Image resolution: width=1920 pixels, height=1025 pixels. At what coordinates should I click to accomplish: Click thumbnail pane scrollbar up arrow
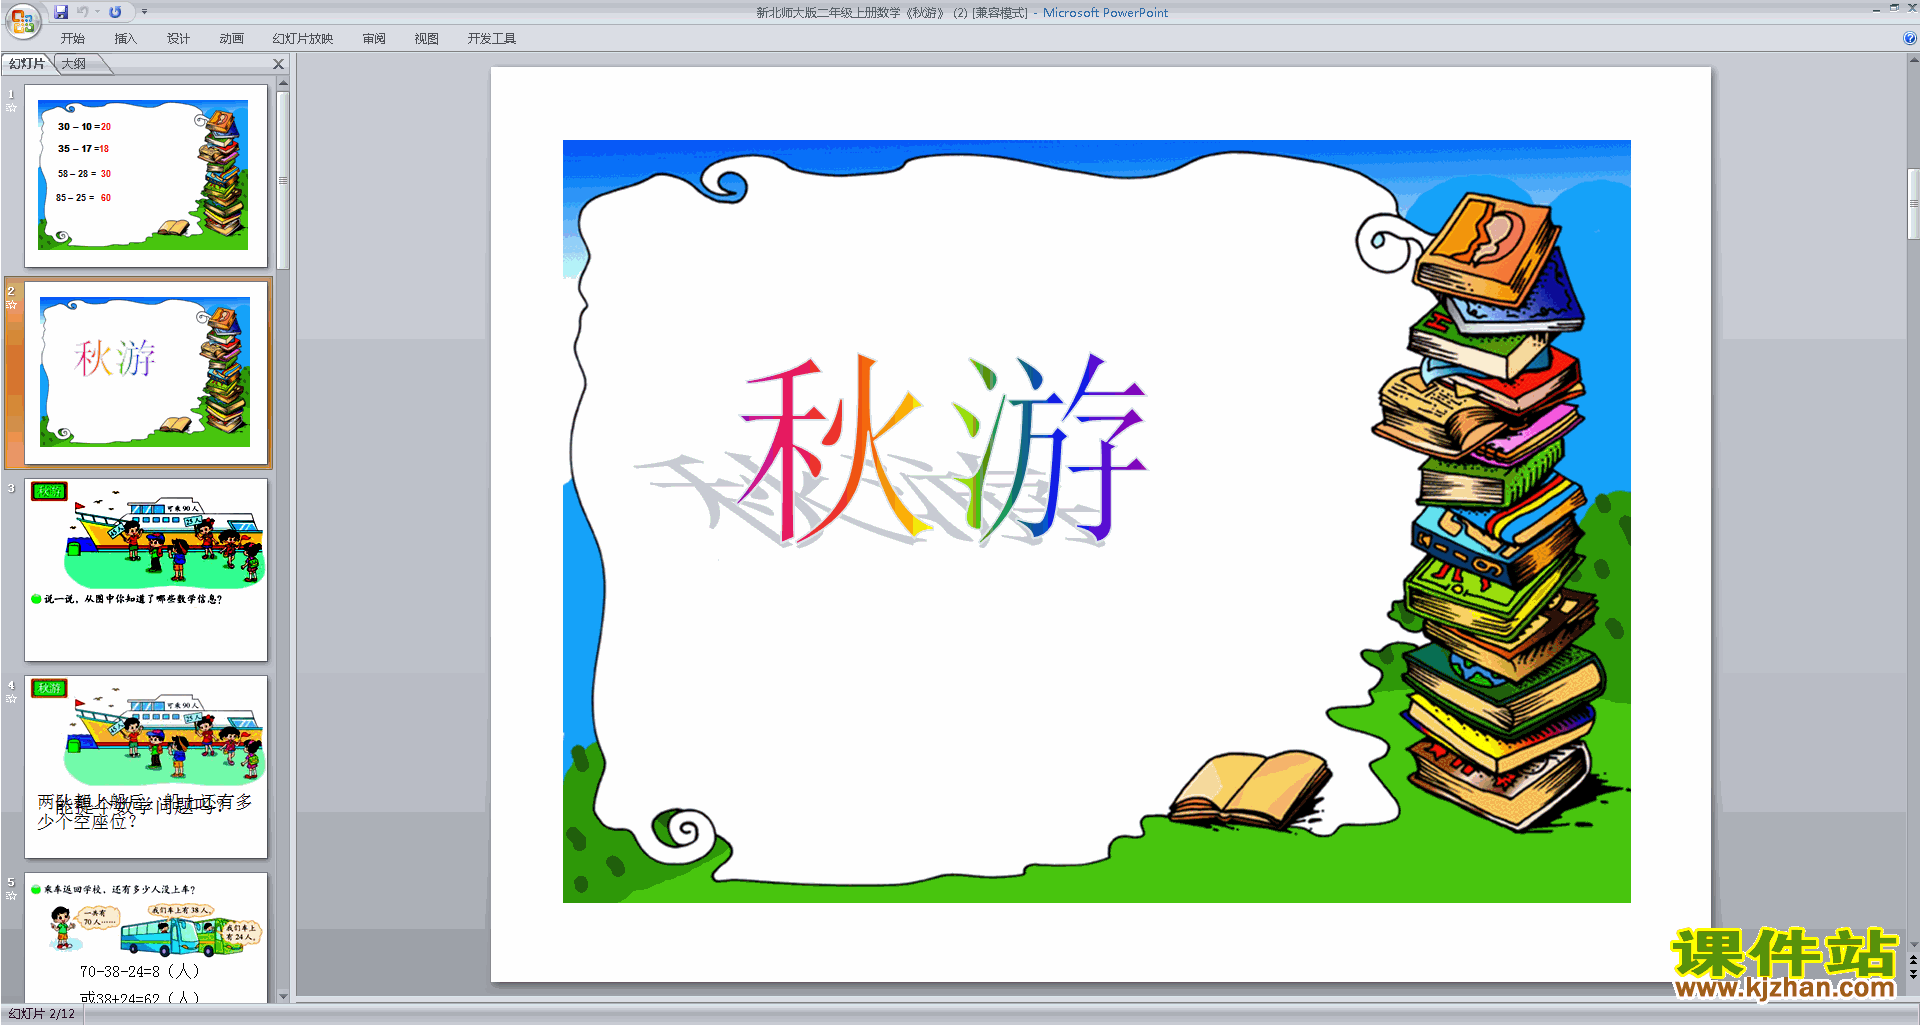283,83
